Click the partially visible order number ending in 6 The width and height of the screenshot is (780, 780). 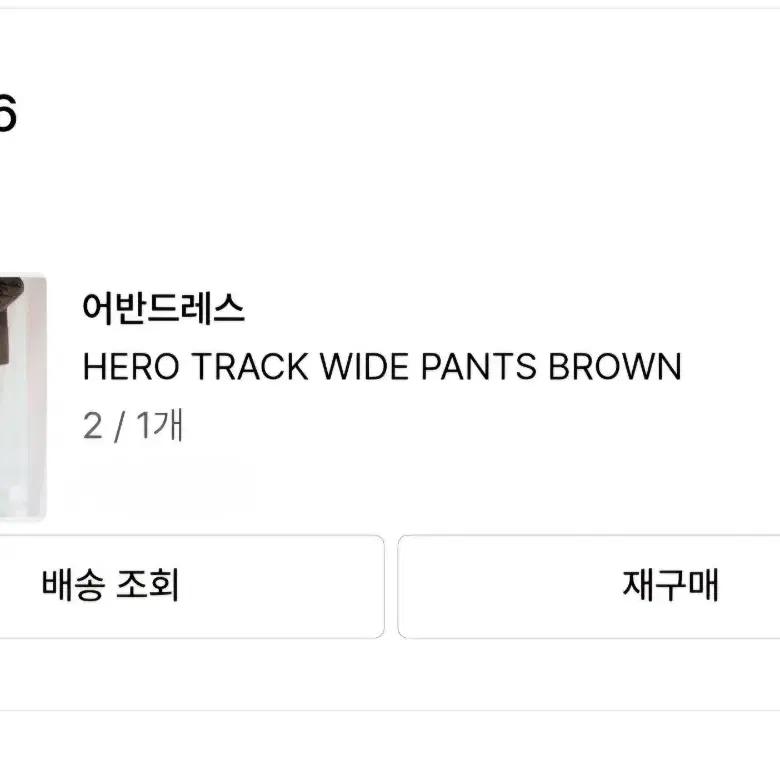pyautogui.click(x=7, y=113)
